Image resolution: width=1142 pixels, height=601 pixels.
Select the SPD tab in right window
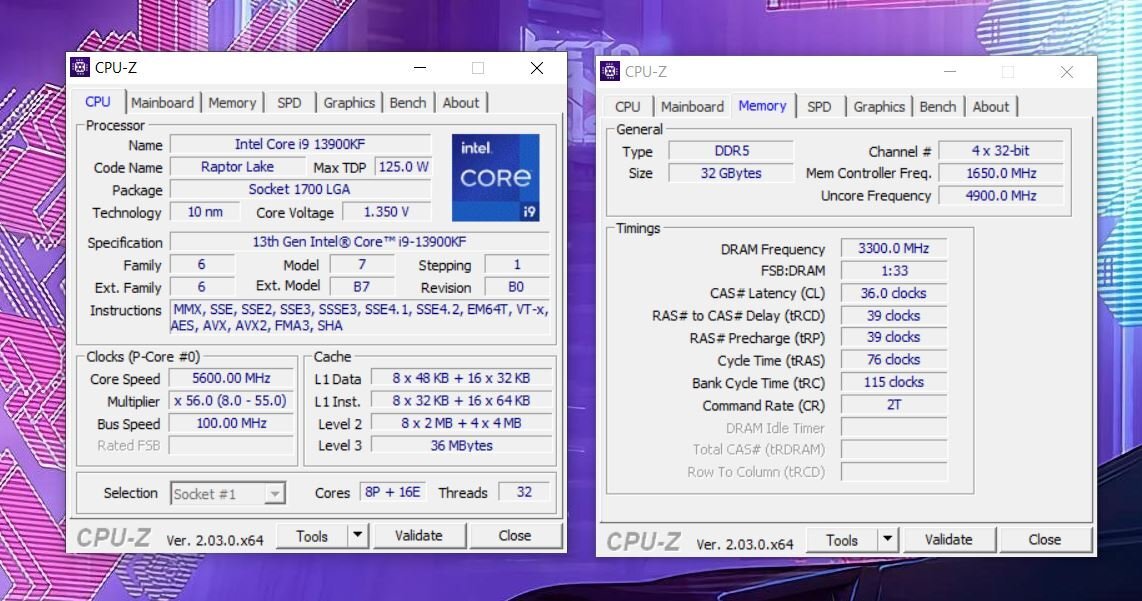[x=818, y=107]
